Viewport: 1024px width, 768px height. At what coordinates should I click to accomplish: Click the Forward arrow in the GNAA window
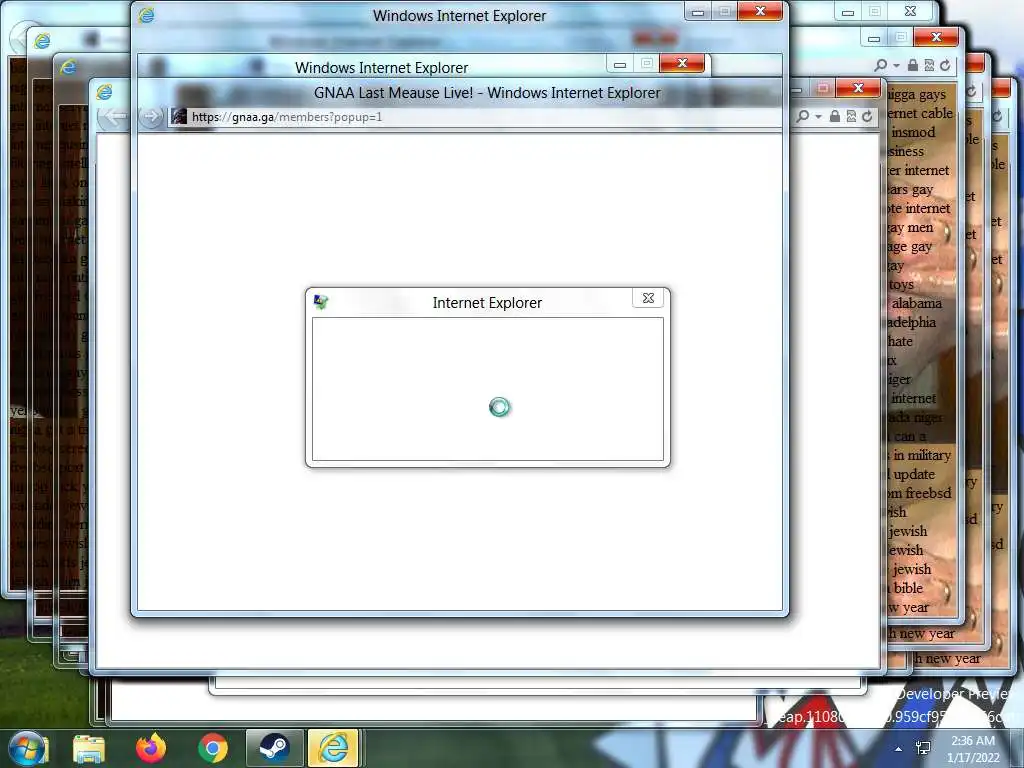151,117
